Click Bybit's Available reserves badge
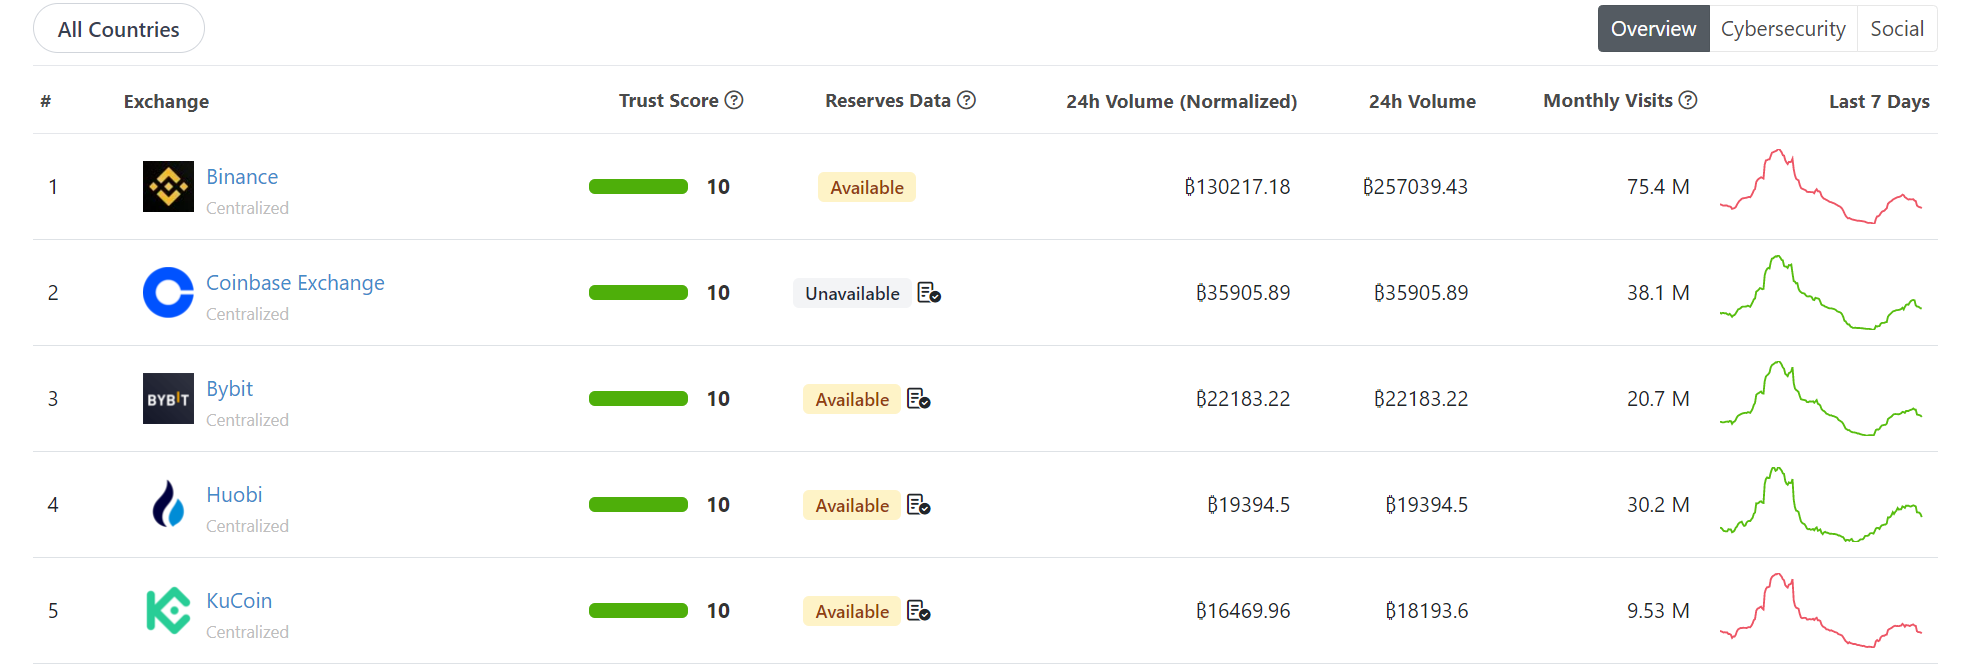 [x=852, y=399]
